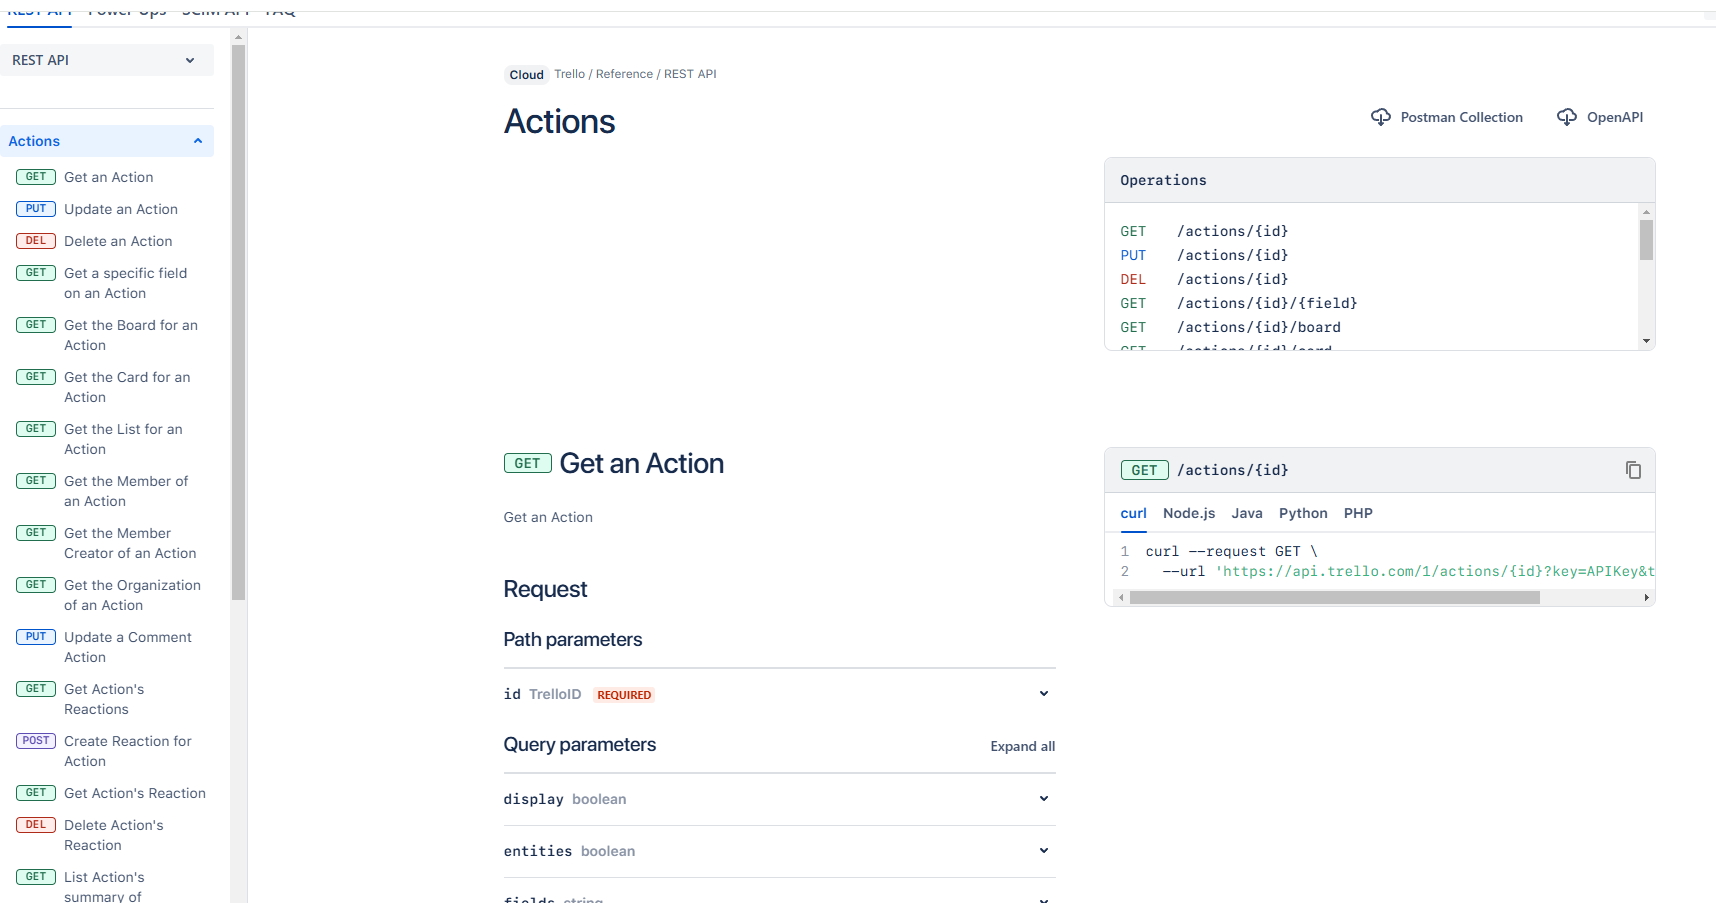Click the Cloud badge in breadcrumb
This screenshot has height=903, width=1716.
click(x=526, y=75)
